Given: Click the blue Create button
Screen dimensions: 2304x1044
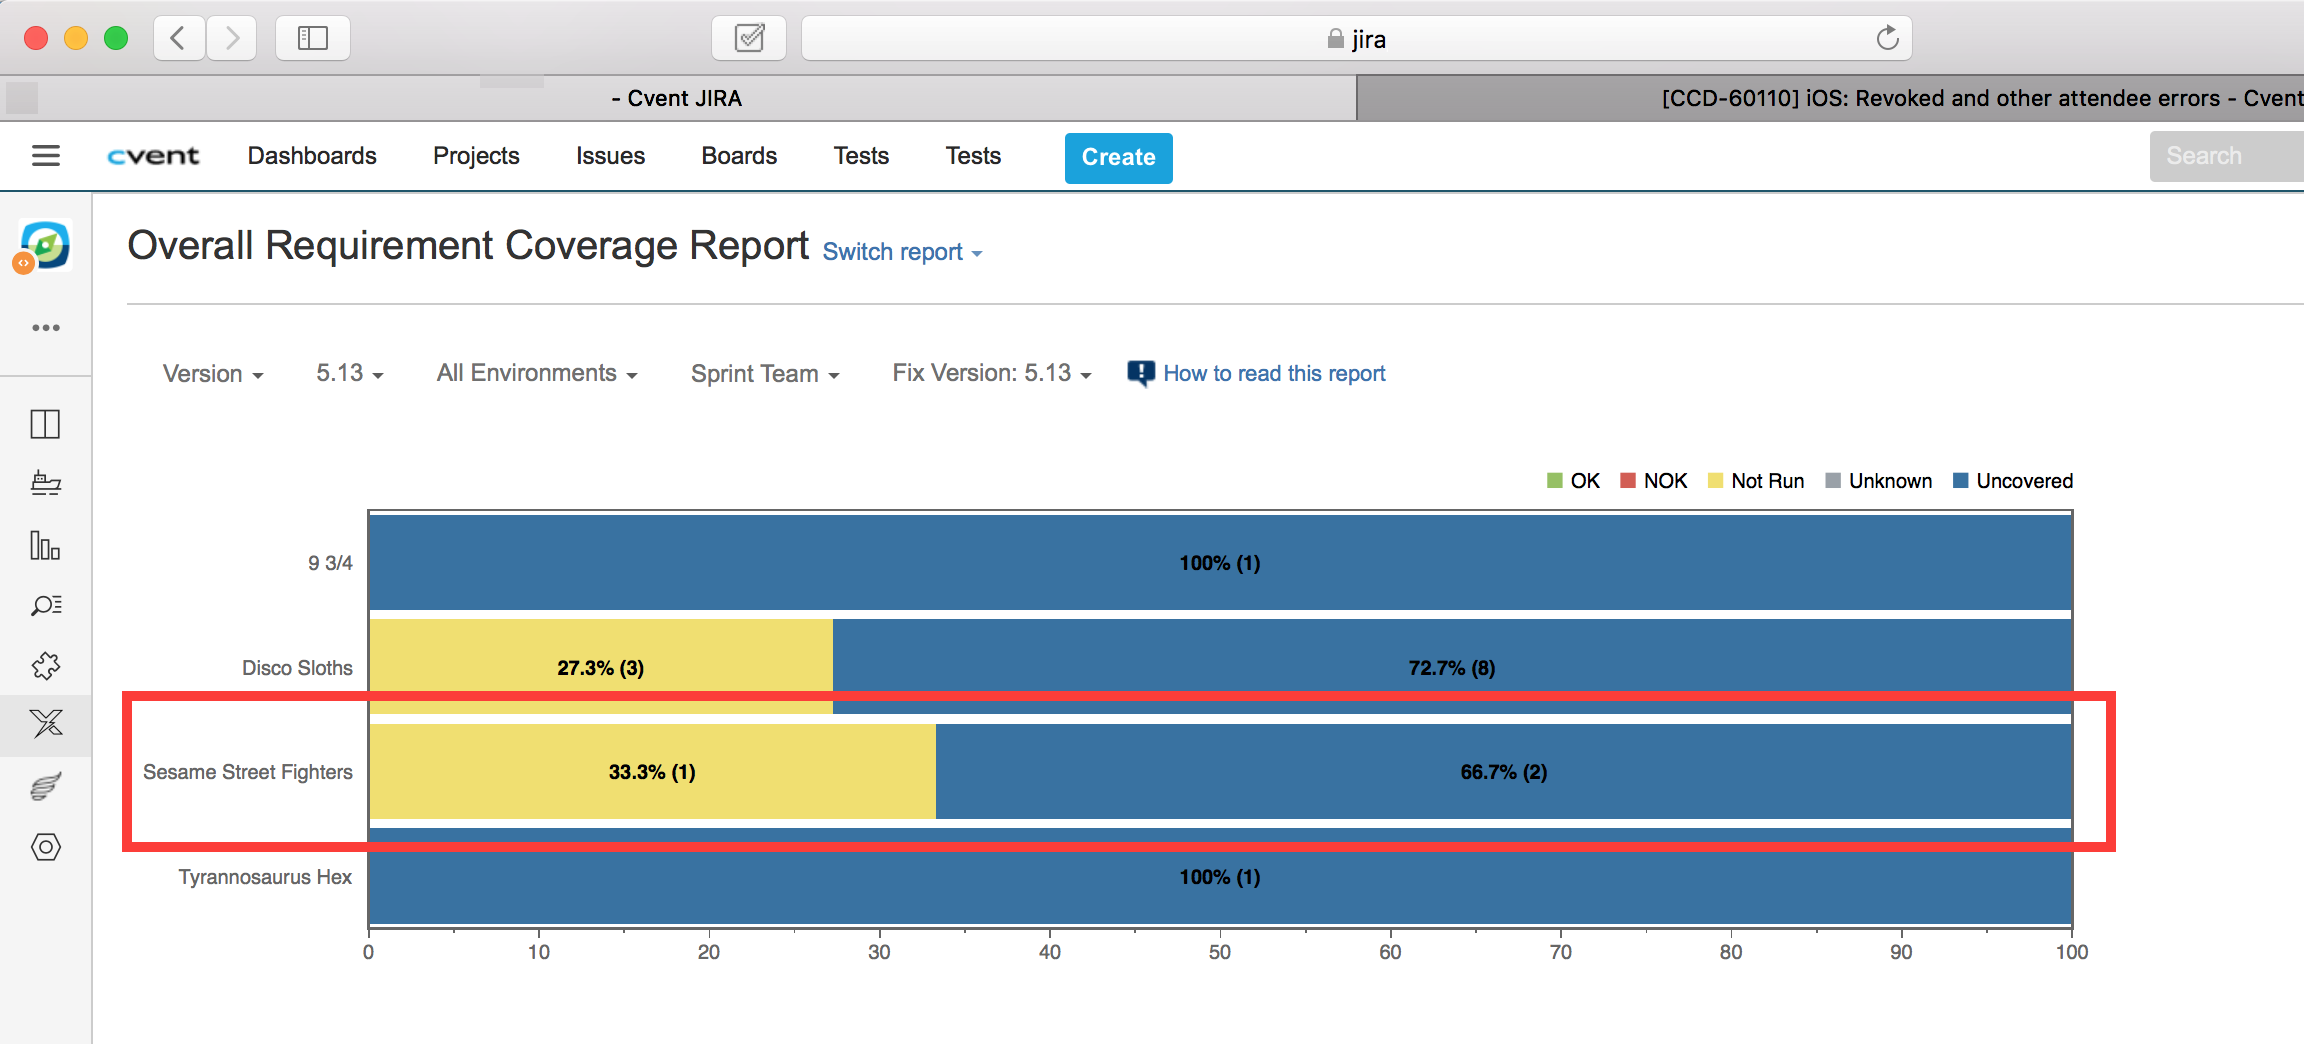Looking at the screenshot, I should (x=1118, y=158).
